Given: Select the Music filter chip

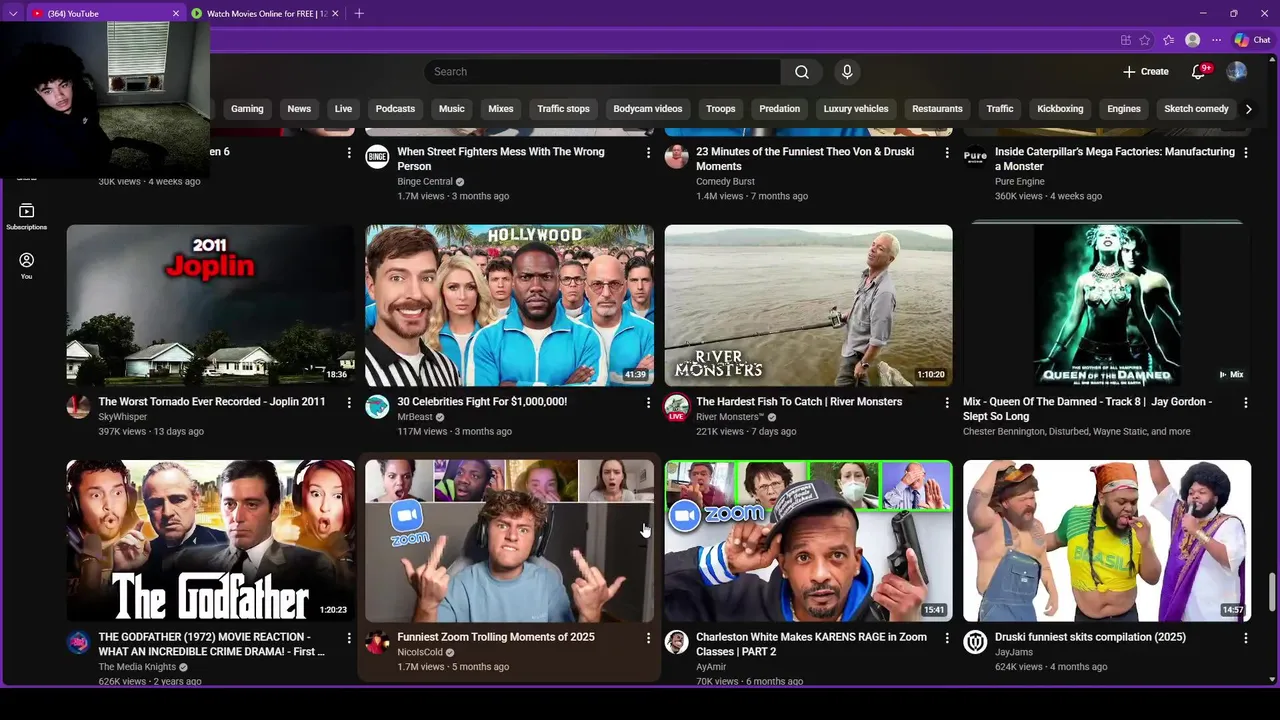Looking at the screenshot, I should (452, 109).
